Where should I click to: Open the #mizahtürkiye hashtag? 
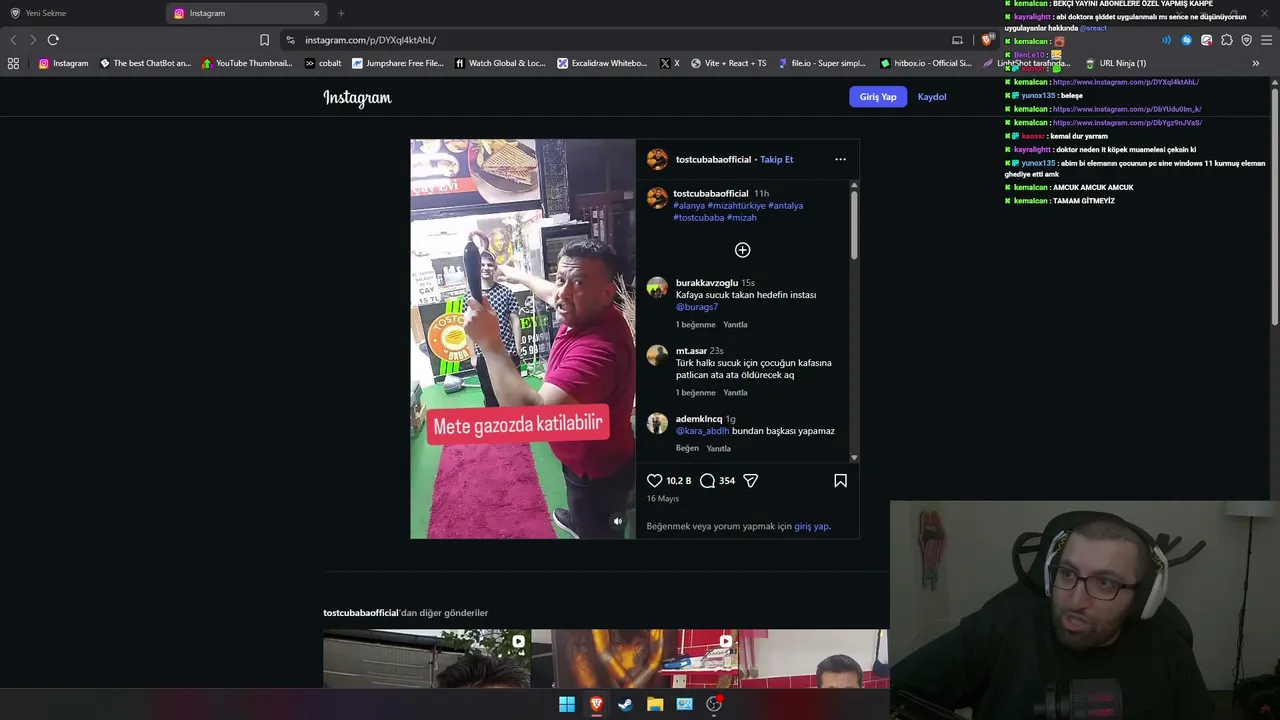tap(737, 206)
